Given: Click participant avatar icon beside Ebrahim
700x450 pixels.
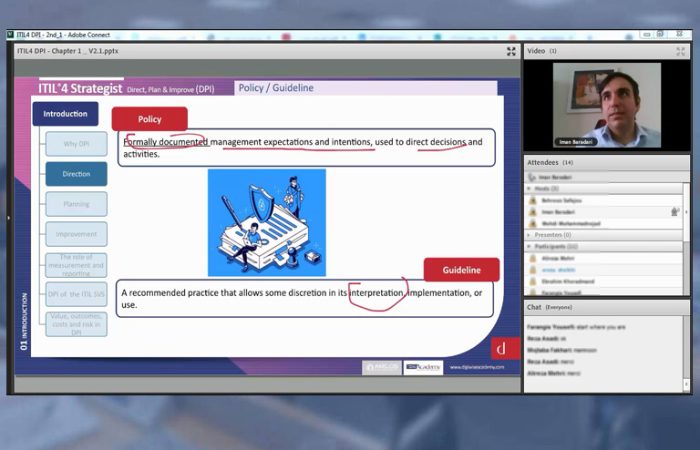Looking at the screenshot, I should 533,281.
